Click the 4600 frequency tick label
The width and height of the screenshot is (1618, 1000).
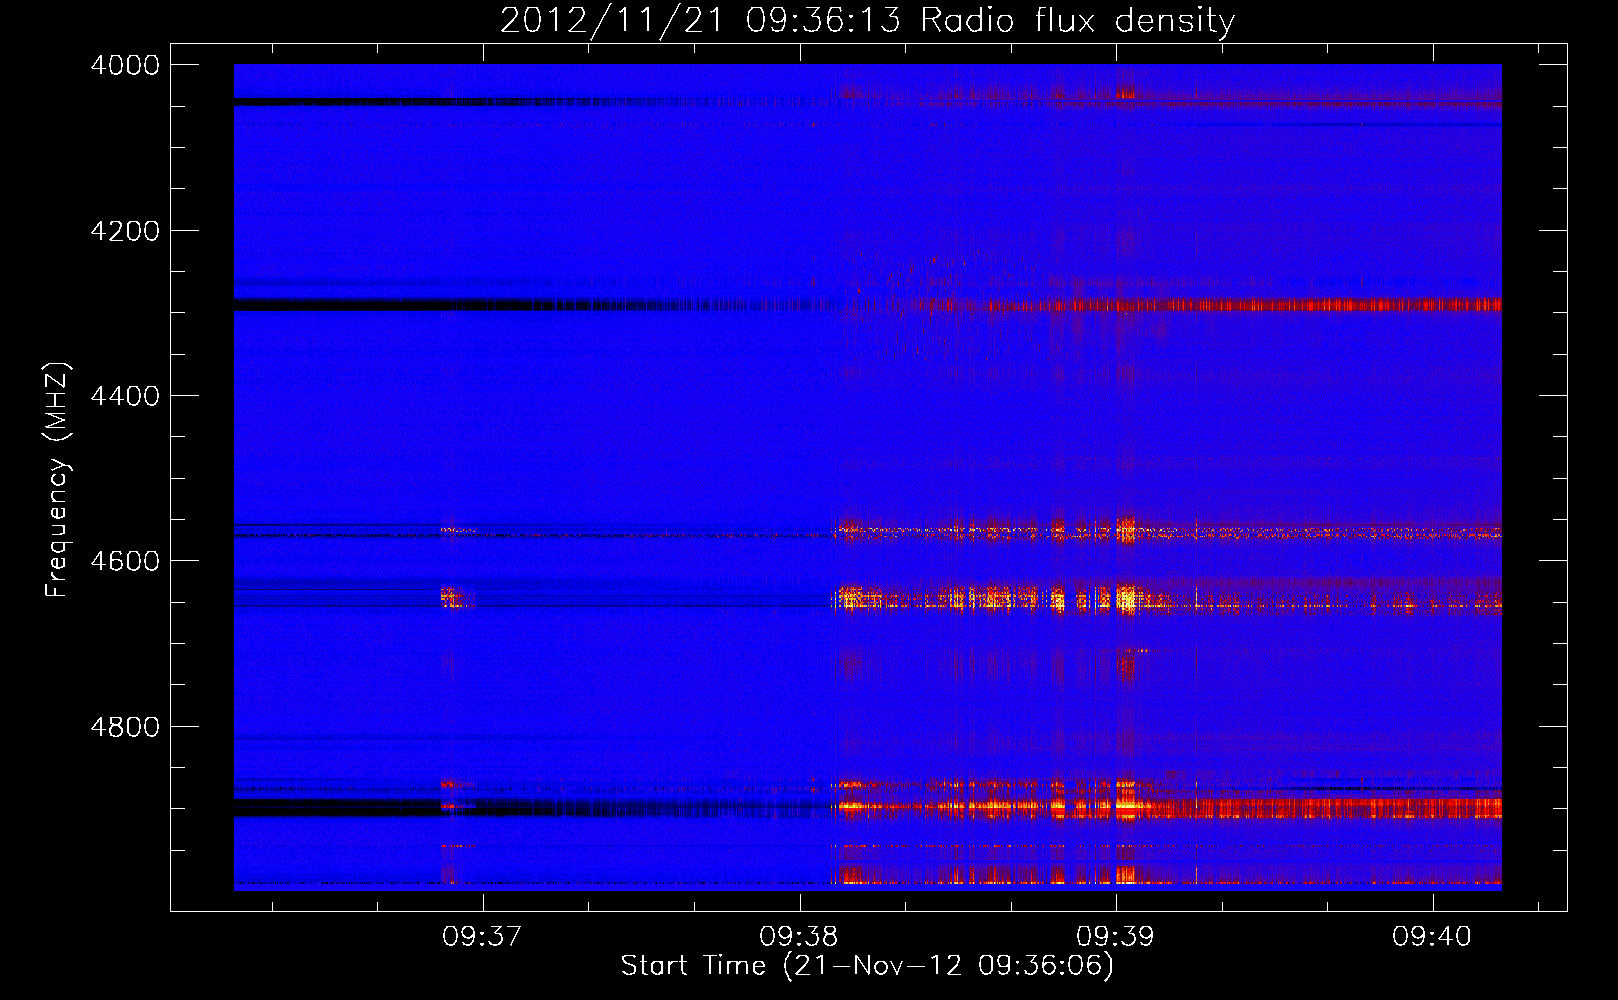[x=125, y=561]
